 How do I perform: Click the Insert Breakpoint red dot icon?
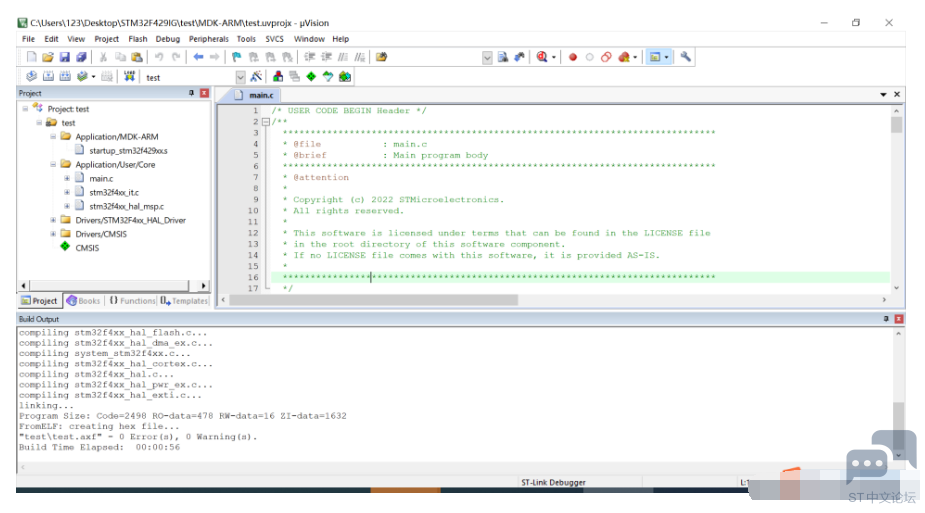click(x=572, y=57)
